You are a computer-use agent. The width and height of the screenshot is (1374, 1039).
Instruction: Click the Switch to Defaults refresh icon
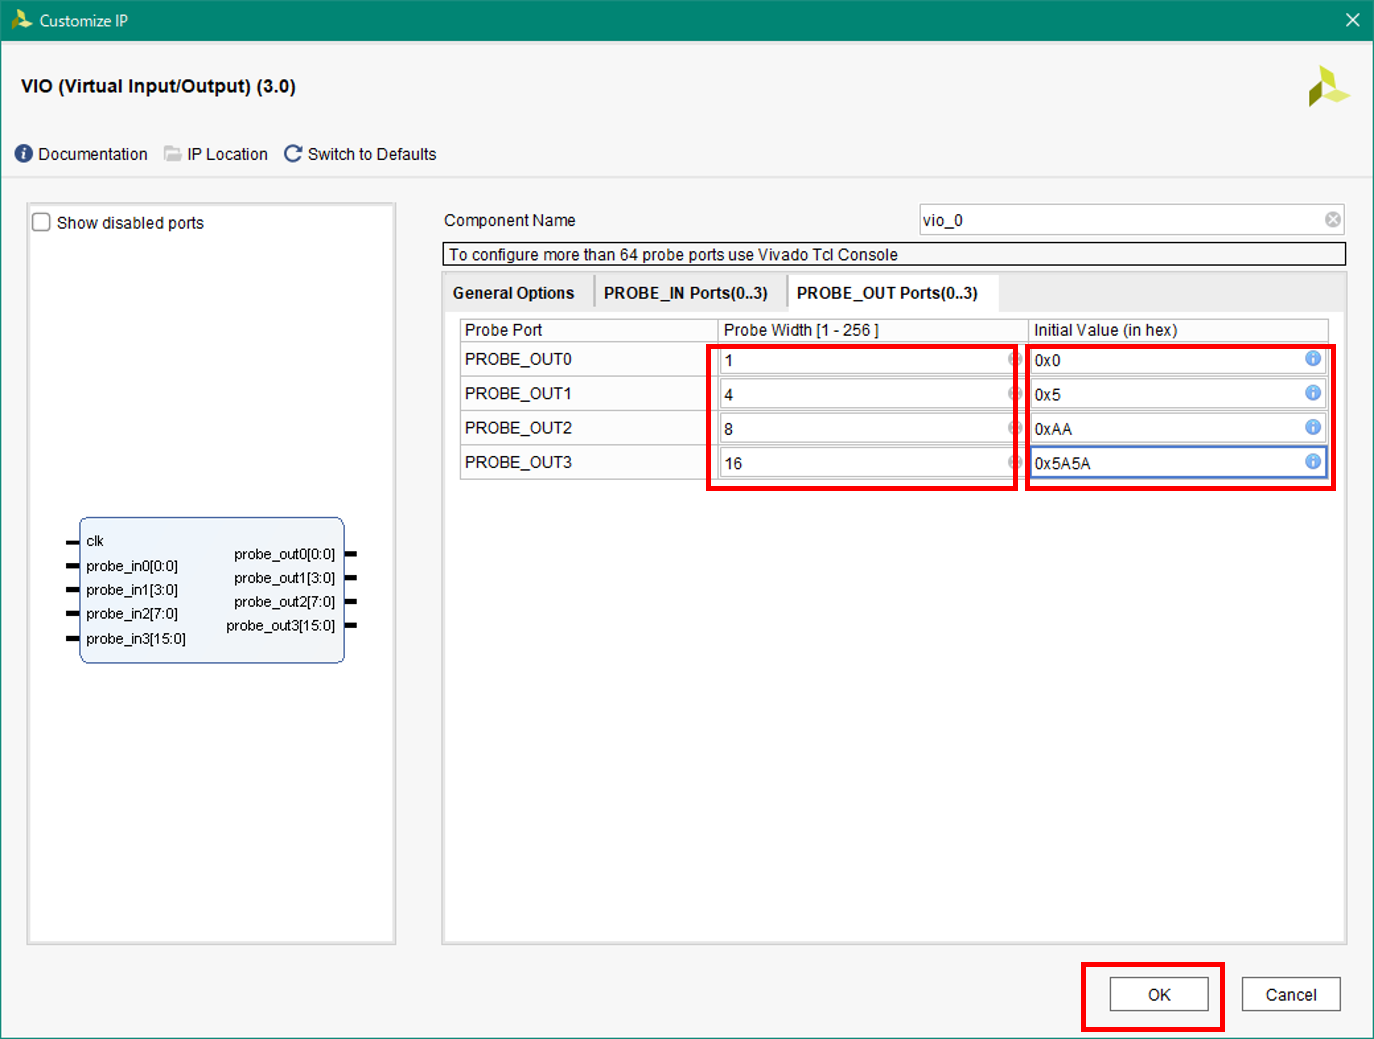[x=293, y=154]
